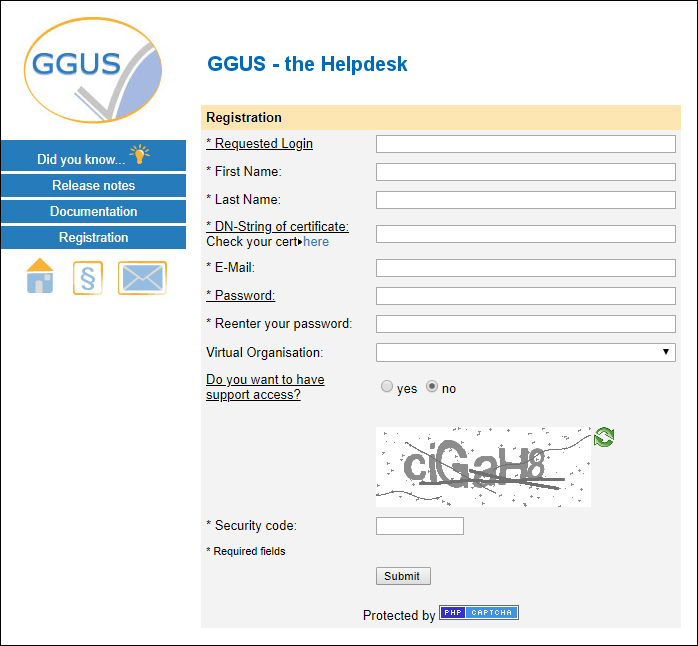Focus the E-Mail input field
Image resolution: width=698 pixels, height=646 pixels.
[x=526, y=268]
